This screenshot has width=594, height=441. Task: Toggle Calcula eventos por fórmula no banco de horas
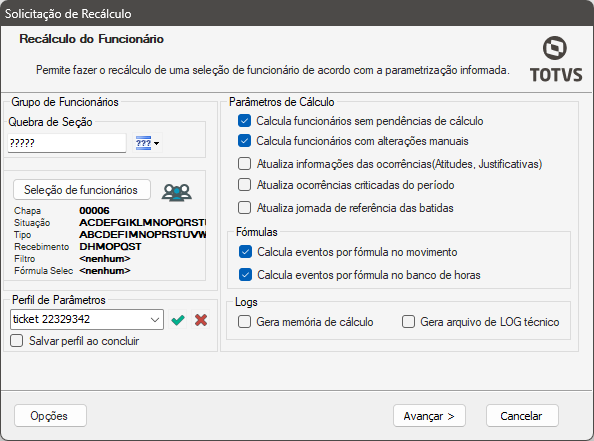(x=245, y=275)
